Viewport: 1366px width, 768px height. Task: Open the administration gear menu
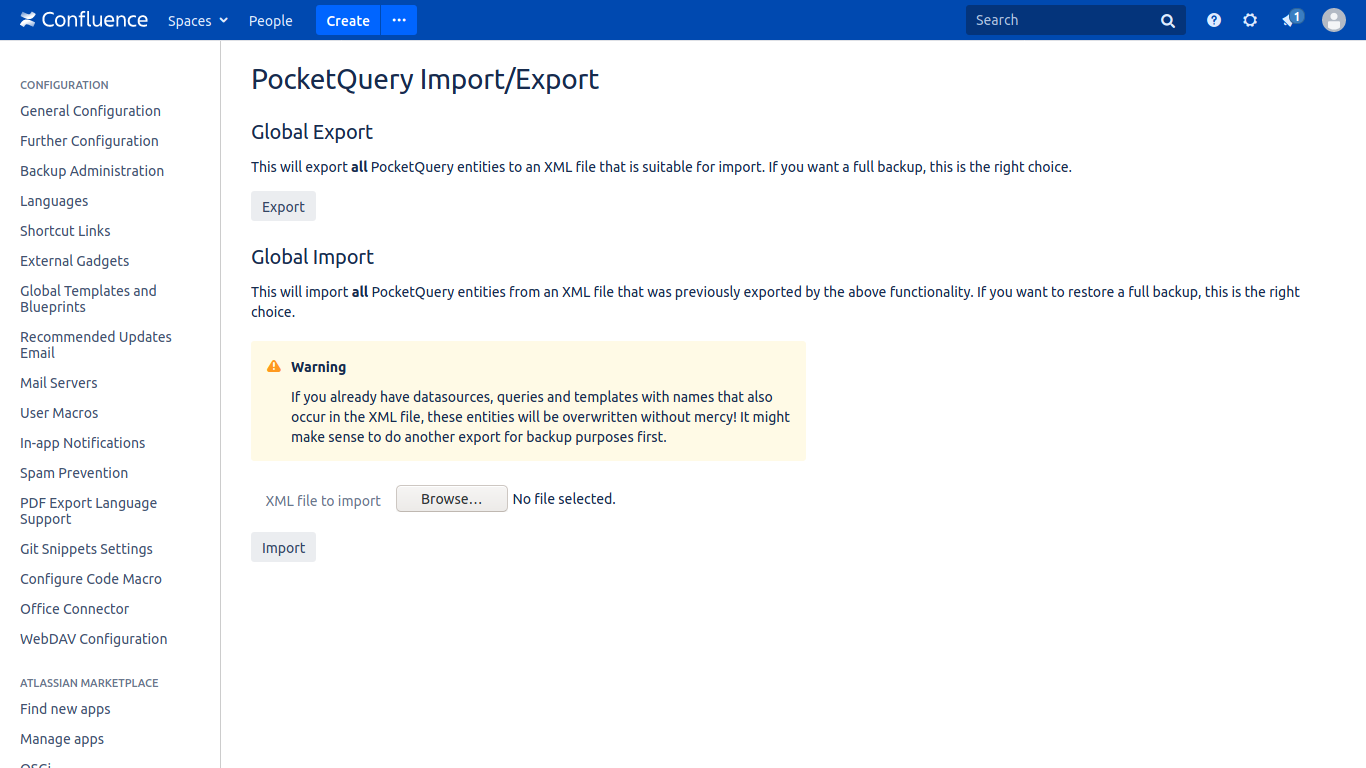[x=1250, y=20]
